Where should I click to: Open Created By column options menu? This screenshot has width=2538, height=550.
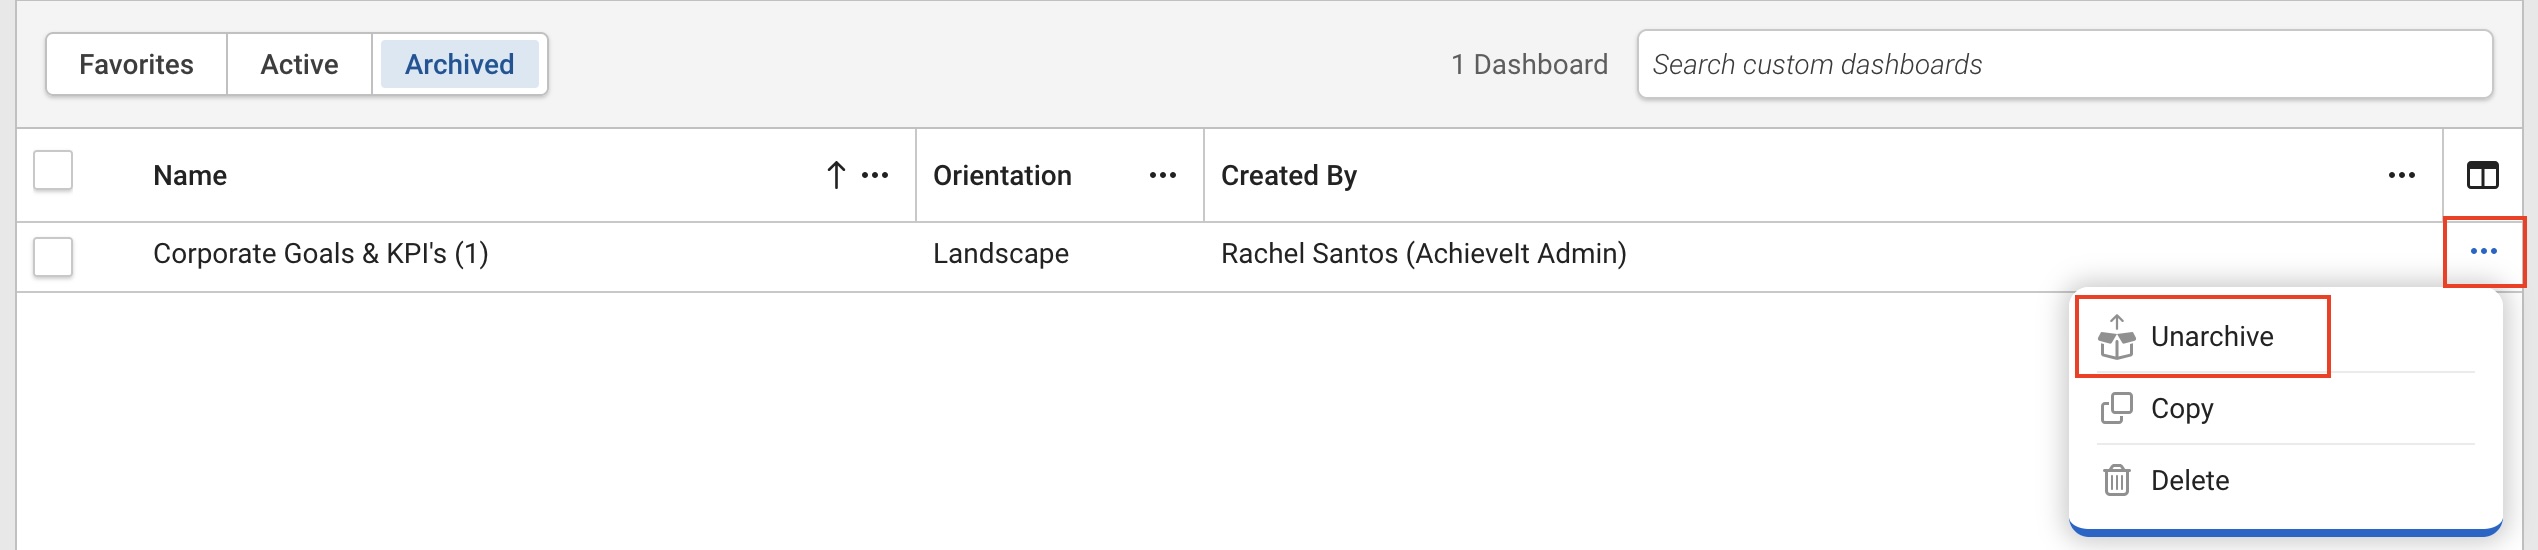point(2402,175)
